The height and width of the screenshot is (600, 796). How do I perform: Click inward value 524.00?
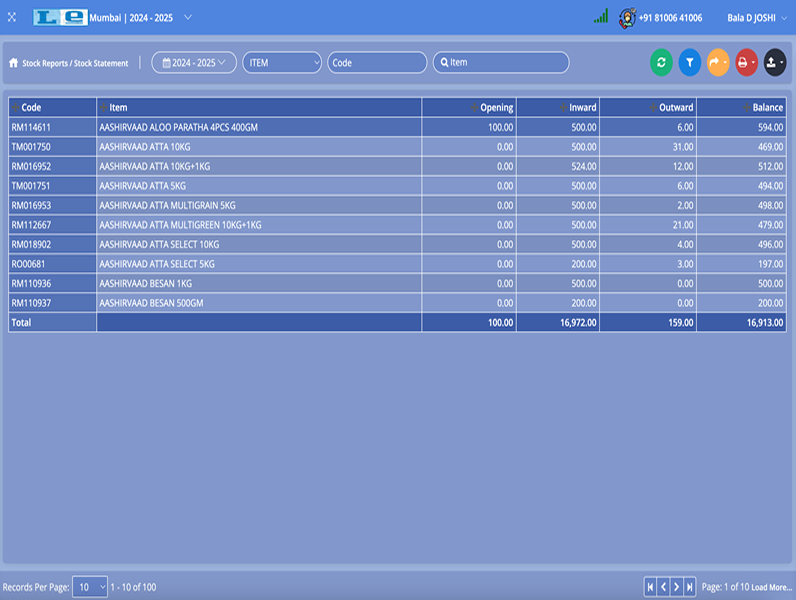(x=584, y=166)
